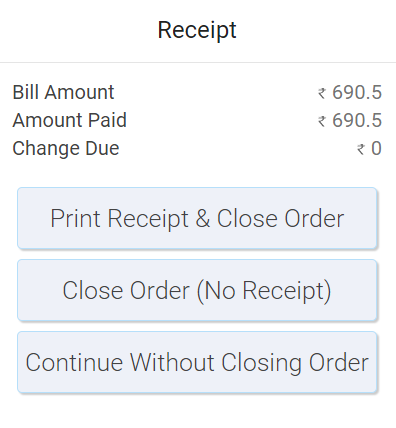Viewport: 396px width, 428px height.
Task: Click the Change Due label
Action: tap(66, 148)
